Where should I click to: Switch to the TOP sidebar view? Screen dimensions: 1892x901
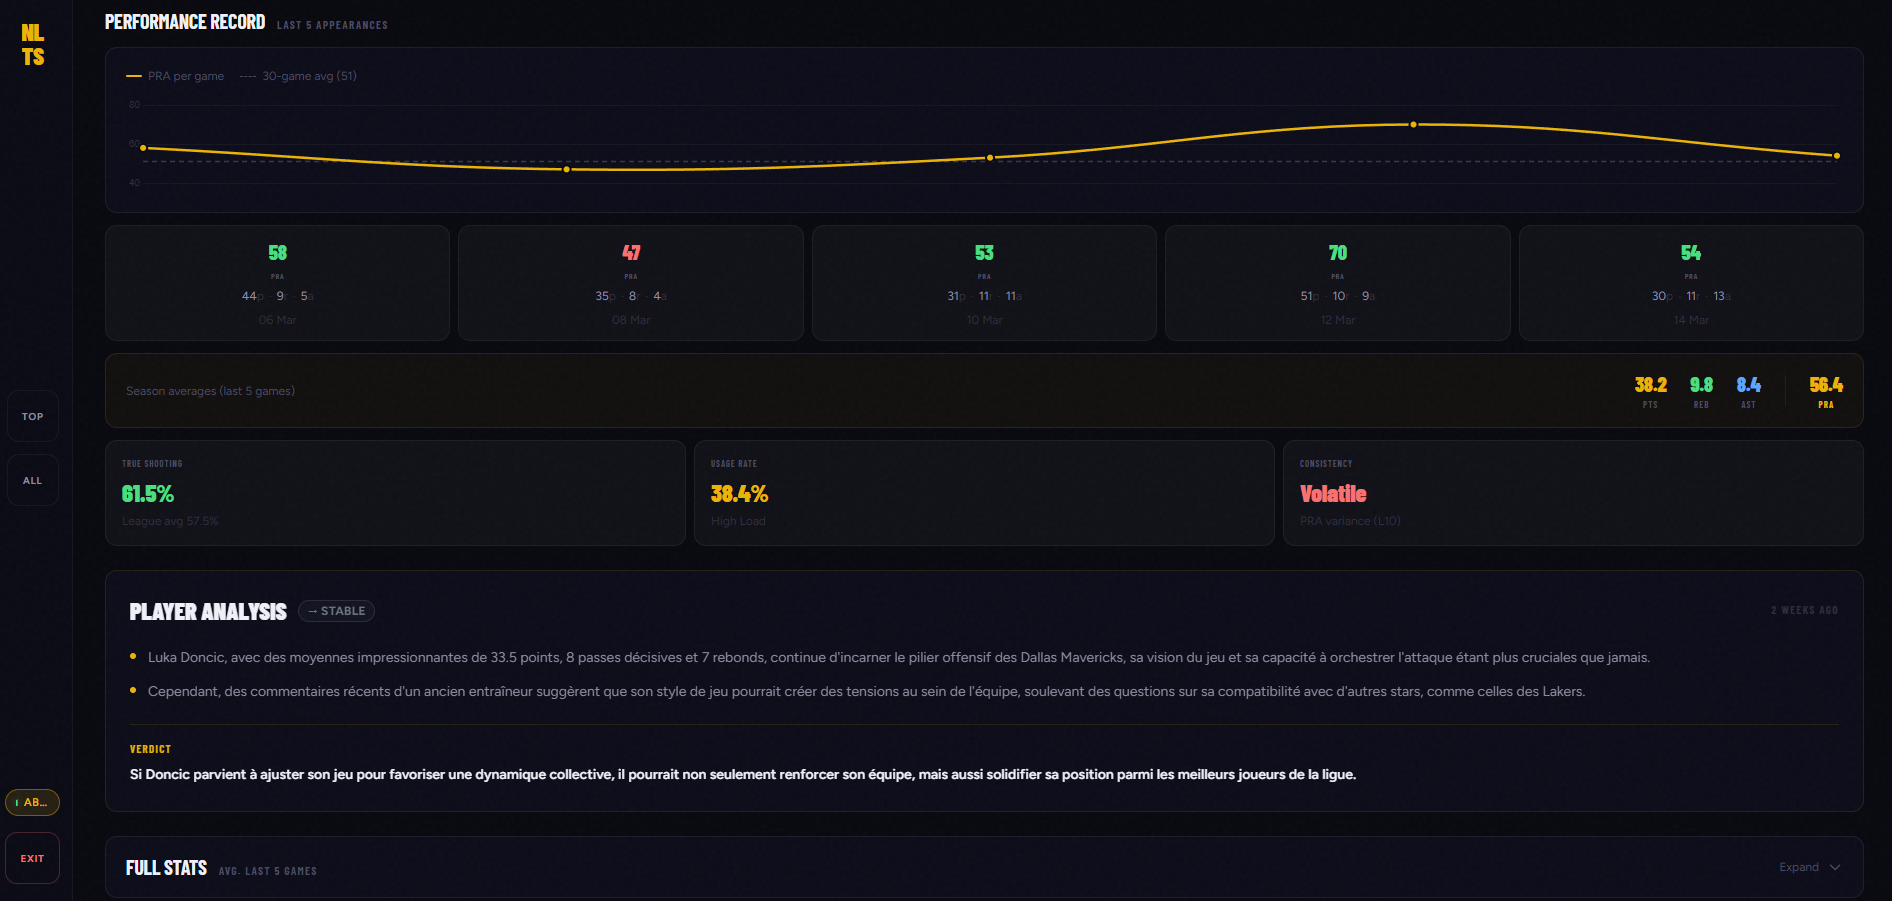click(33, 415)
